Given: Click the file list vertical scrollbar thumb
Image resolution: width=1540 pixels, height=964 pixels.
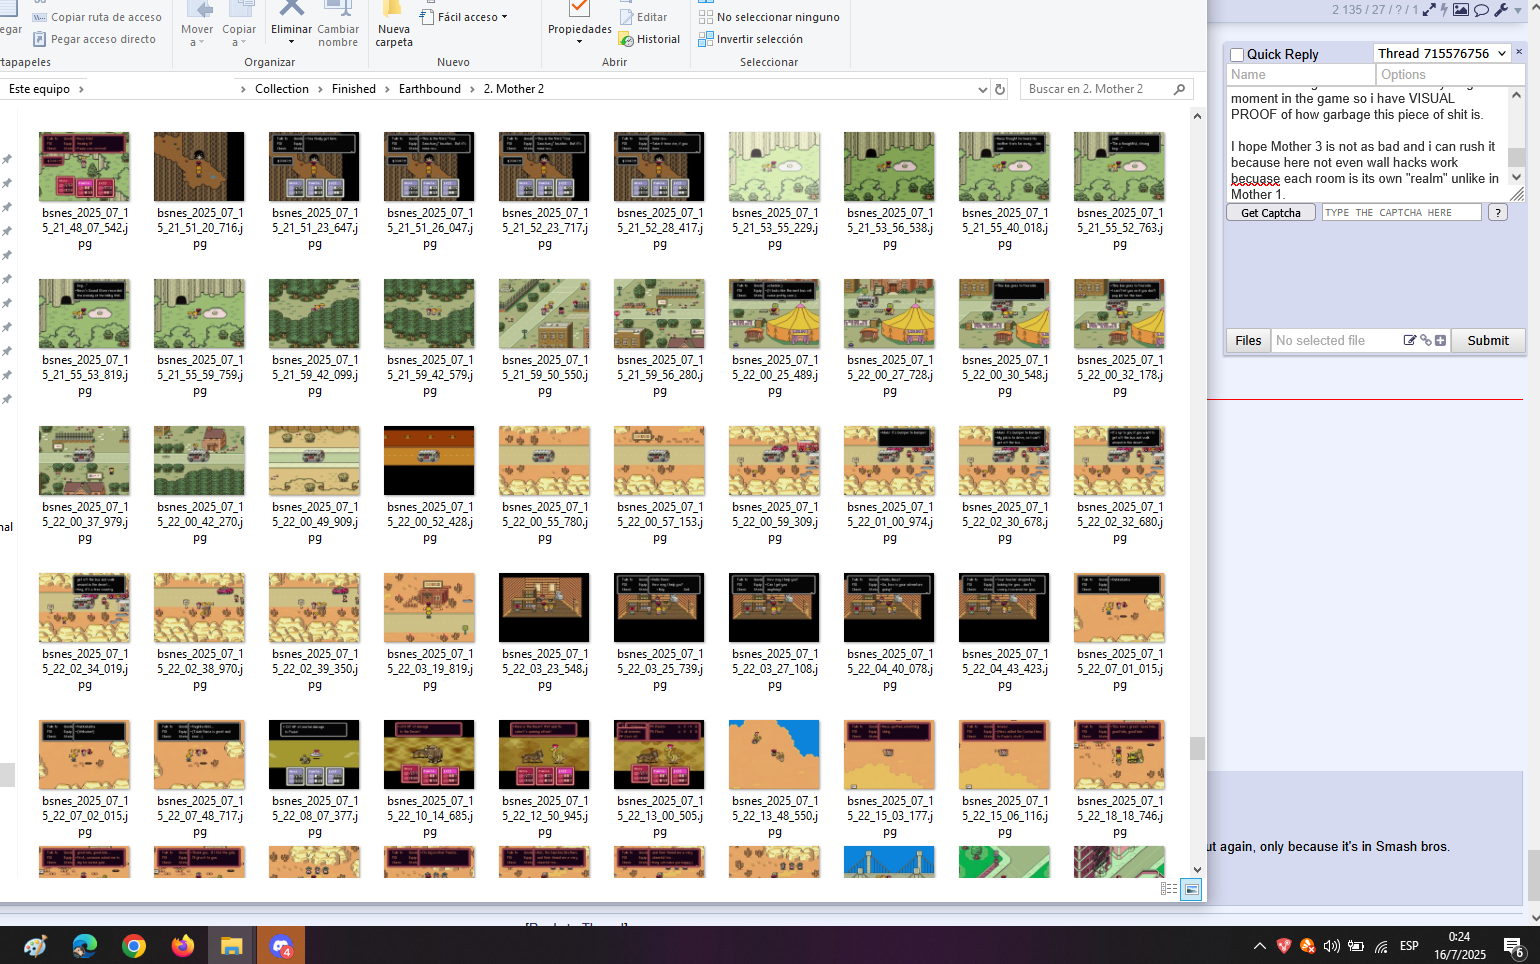Looking at the screenshot, I should [1196, 748].
